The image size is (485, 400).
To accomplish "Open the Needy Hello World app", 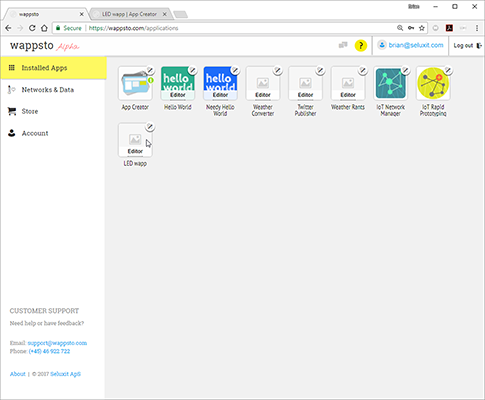I will [x=220, y=83].
